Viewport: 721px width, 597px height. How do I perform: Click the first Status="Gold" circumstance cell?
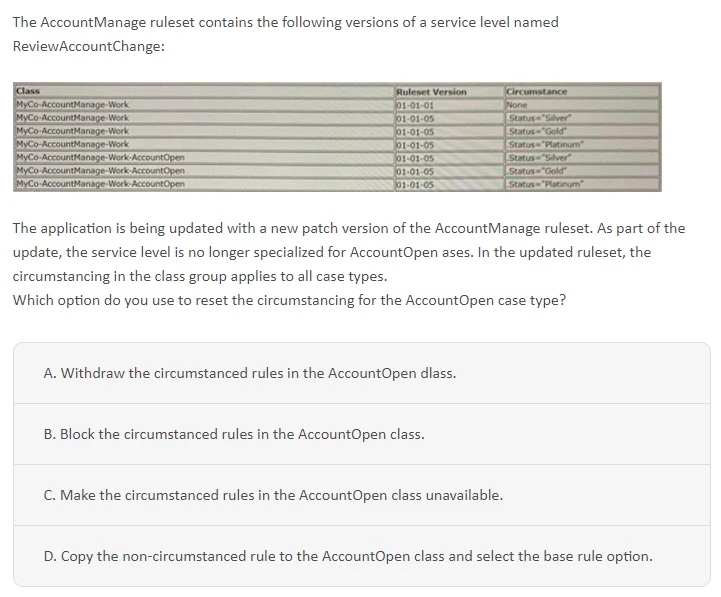pyautogui.click(x=537, y=131)
